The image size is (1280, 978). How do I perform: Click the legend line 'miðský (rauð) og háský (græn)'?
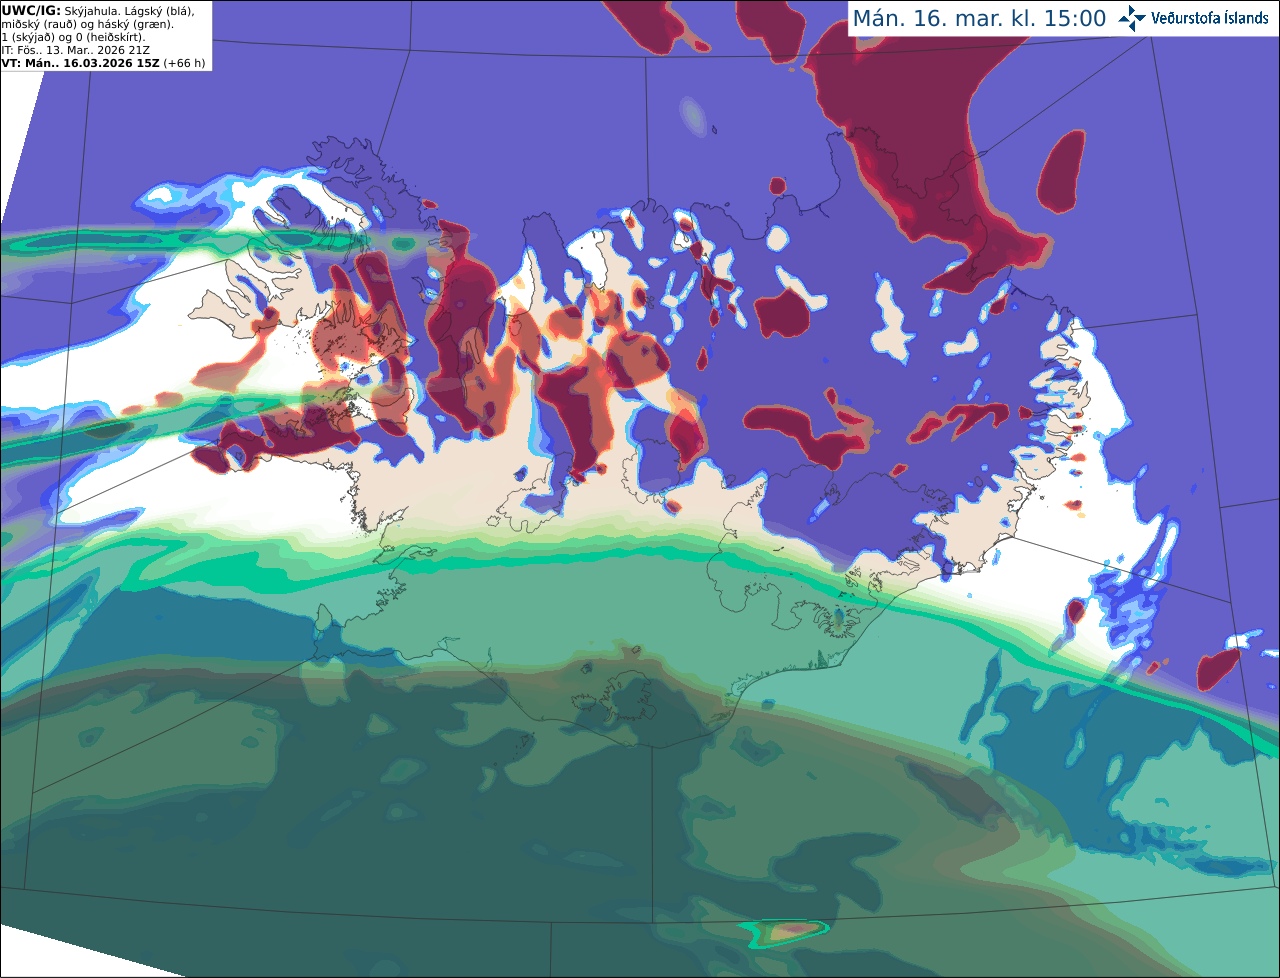pos(87,24)
